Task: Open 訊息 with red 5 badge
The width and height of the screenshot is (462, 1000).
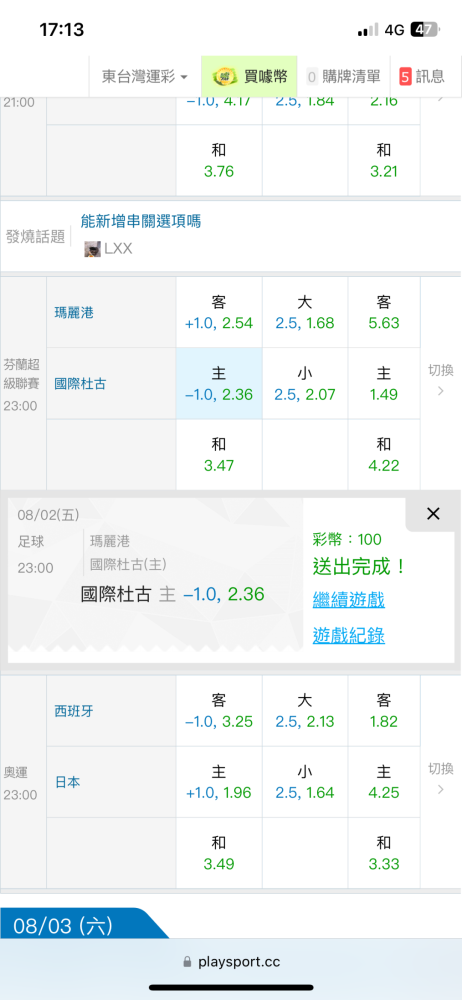Action: [422, 77]
